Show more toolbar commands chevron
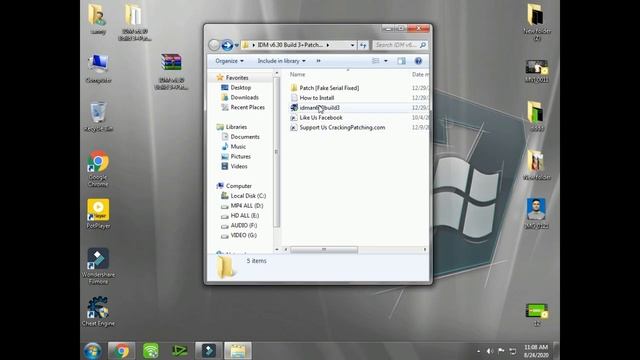The height and width of the screenshot is (360, 640). (x=318, y=61)
